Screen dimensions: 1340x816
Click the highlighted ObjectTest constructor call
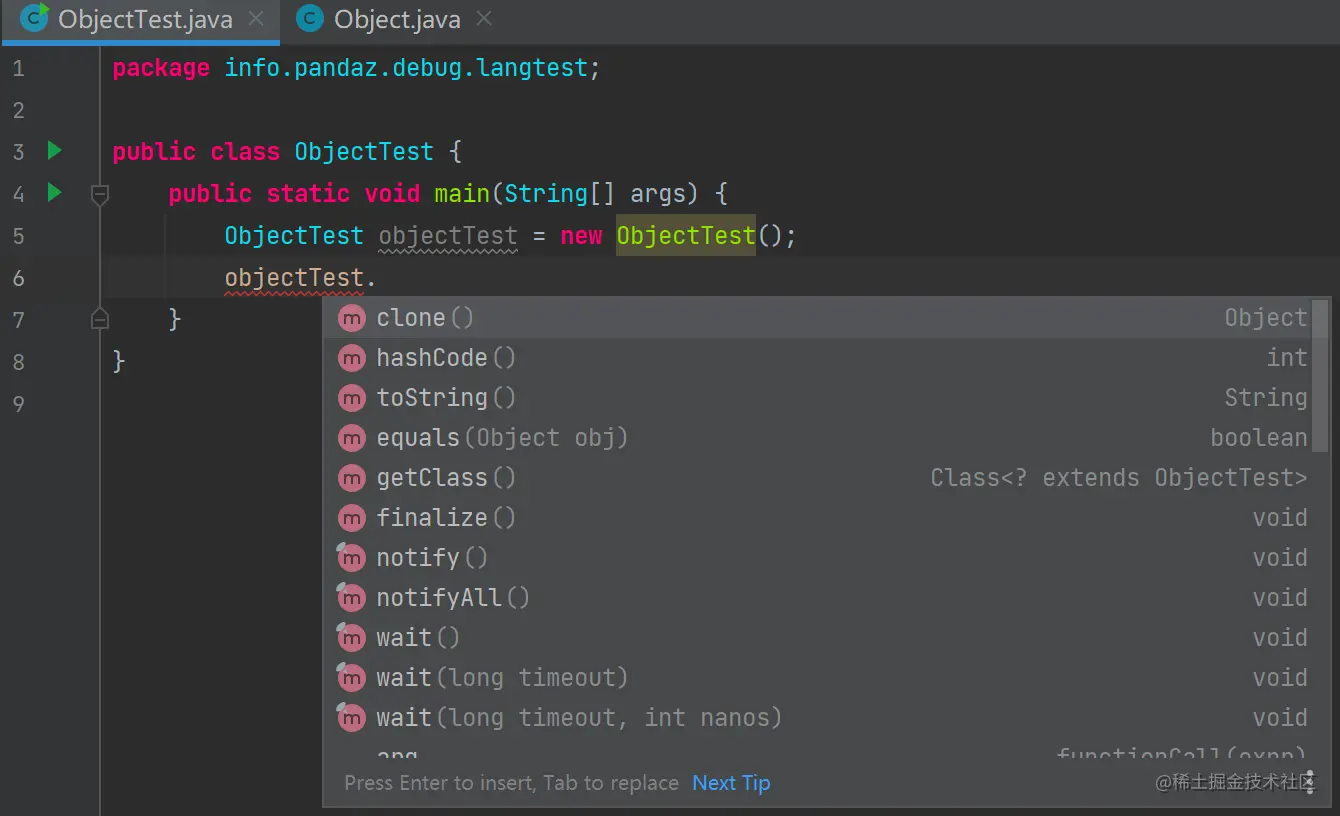(686, 236)
